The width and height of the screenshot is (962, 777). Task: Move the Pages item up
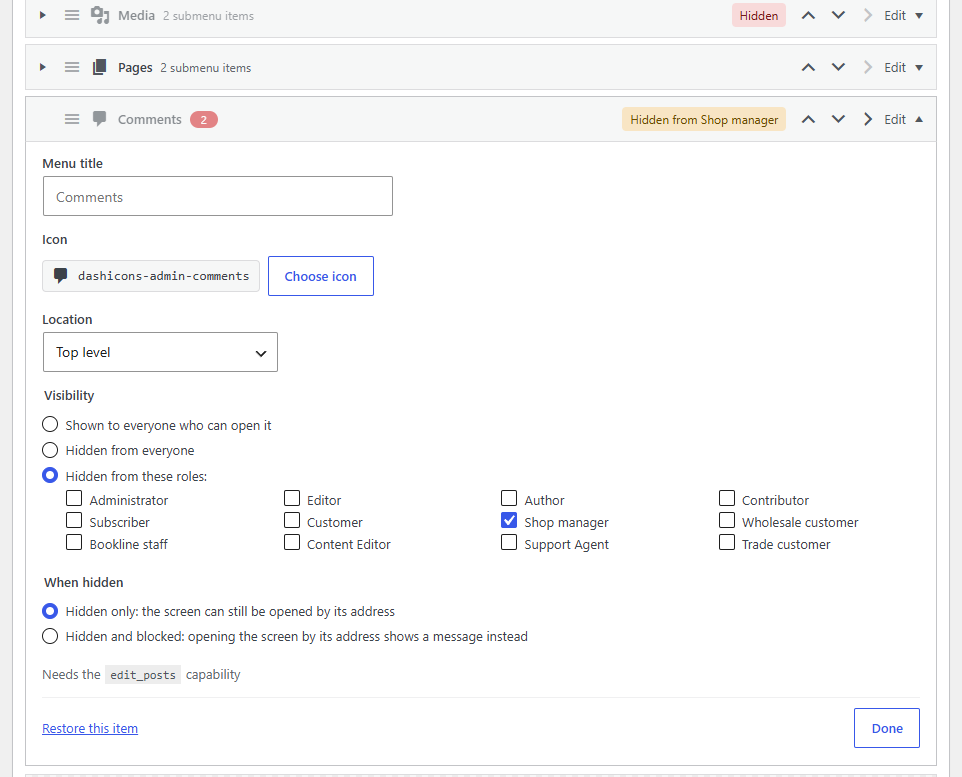click(x=808, y=68)
